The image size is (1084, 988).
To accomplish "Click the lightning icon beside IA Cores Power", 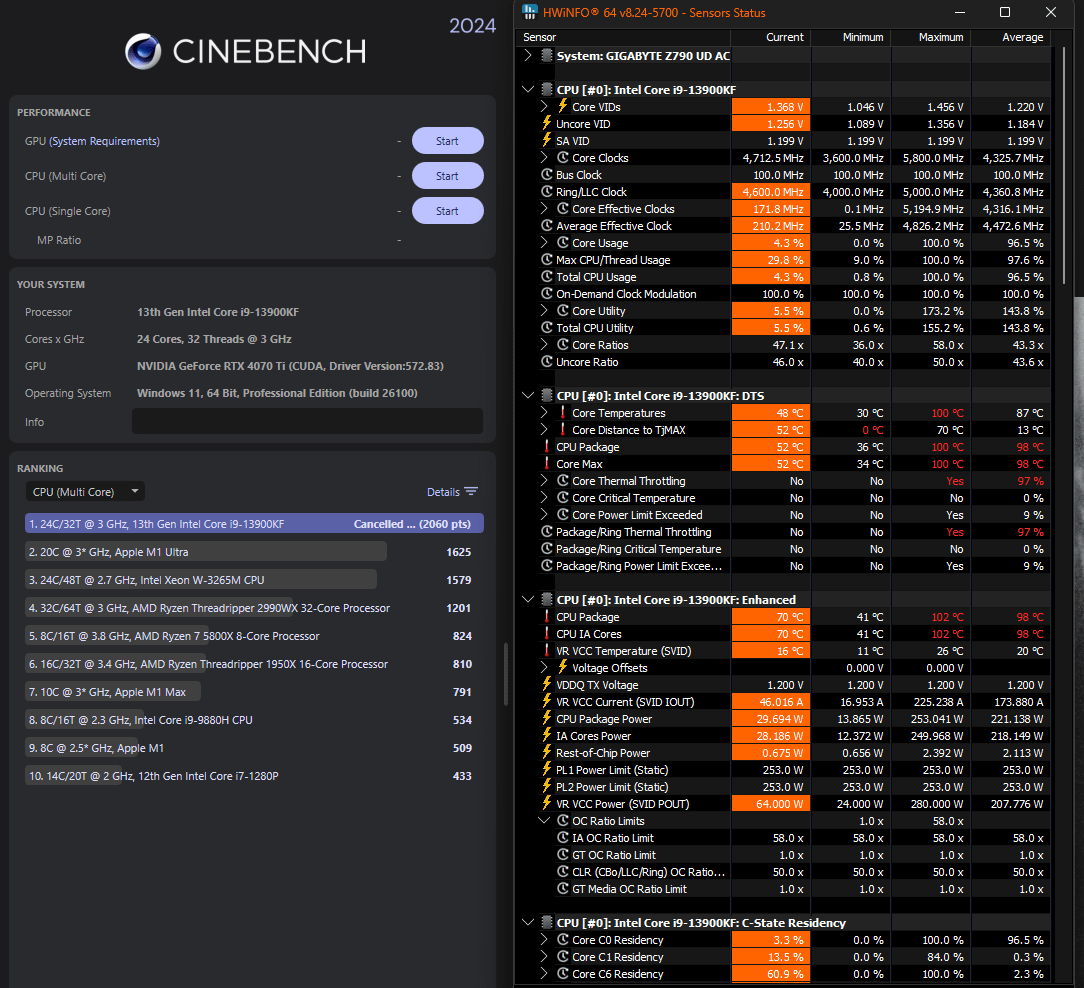I will point(547,736).
